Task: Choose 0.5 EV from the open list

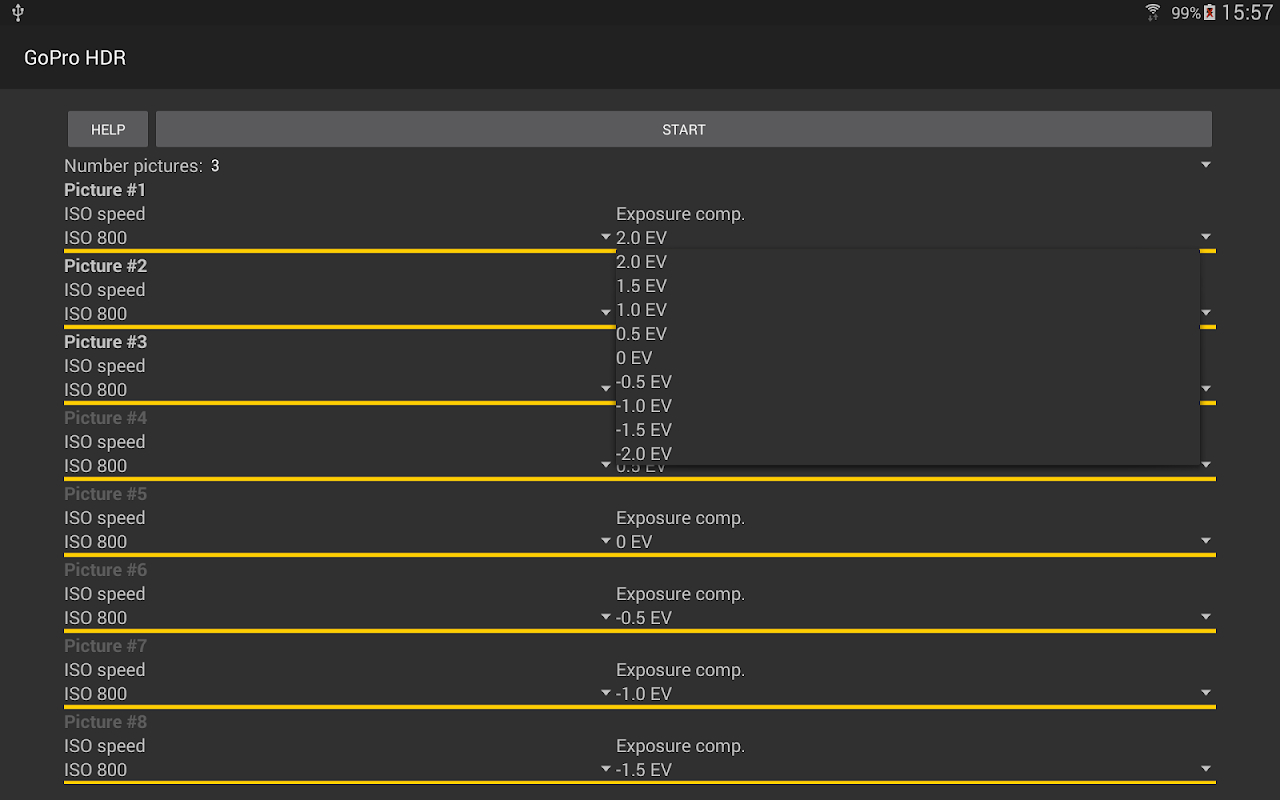Action: point(908,334)
